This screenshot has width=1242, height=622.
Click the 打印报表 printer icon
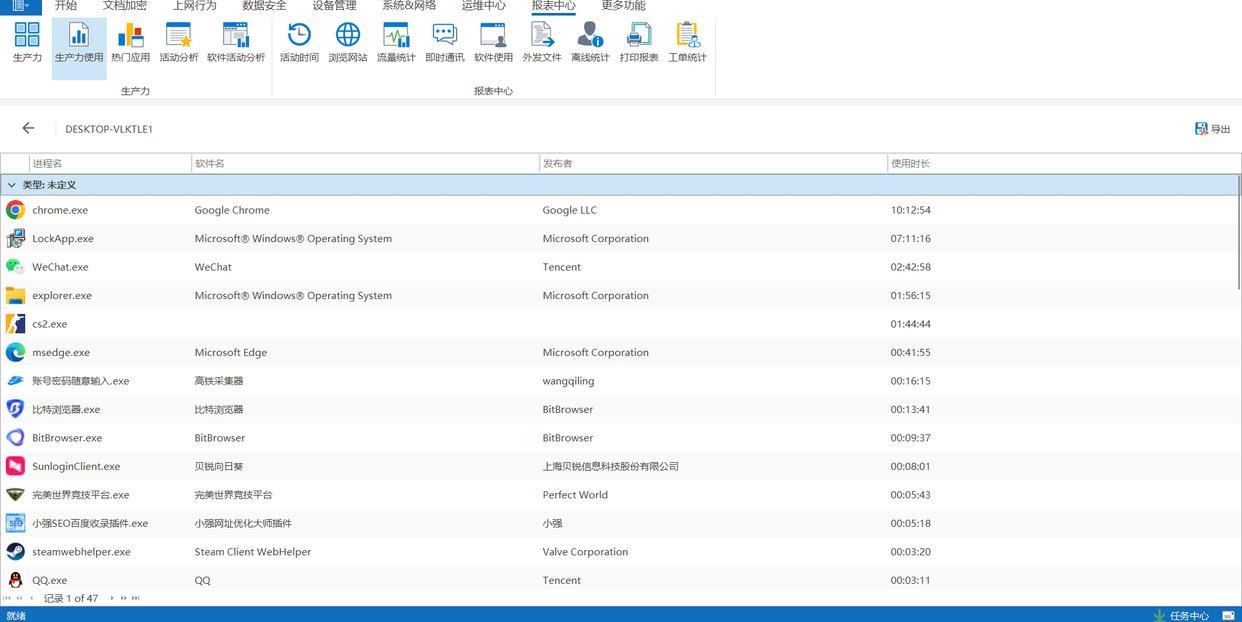(638, 42)
